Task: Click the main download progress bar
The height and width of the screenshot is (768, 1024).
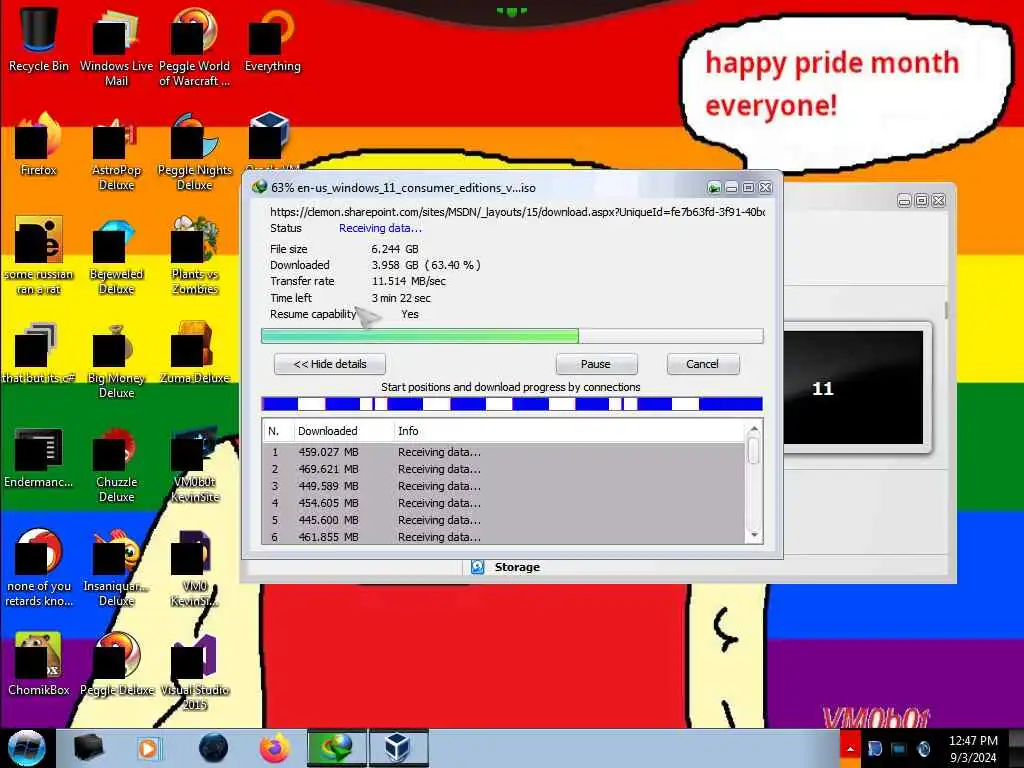Action: click(x=512, y=336)
